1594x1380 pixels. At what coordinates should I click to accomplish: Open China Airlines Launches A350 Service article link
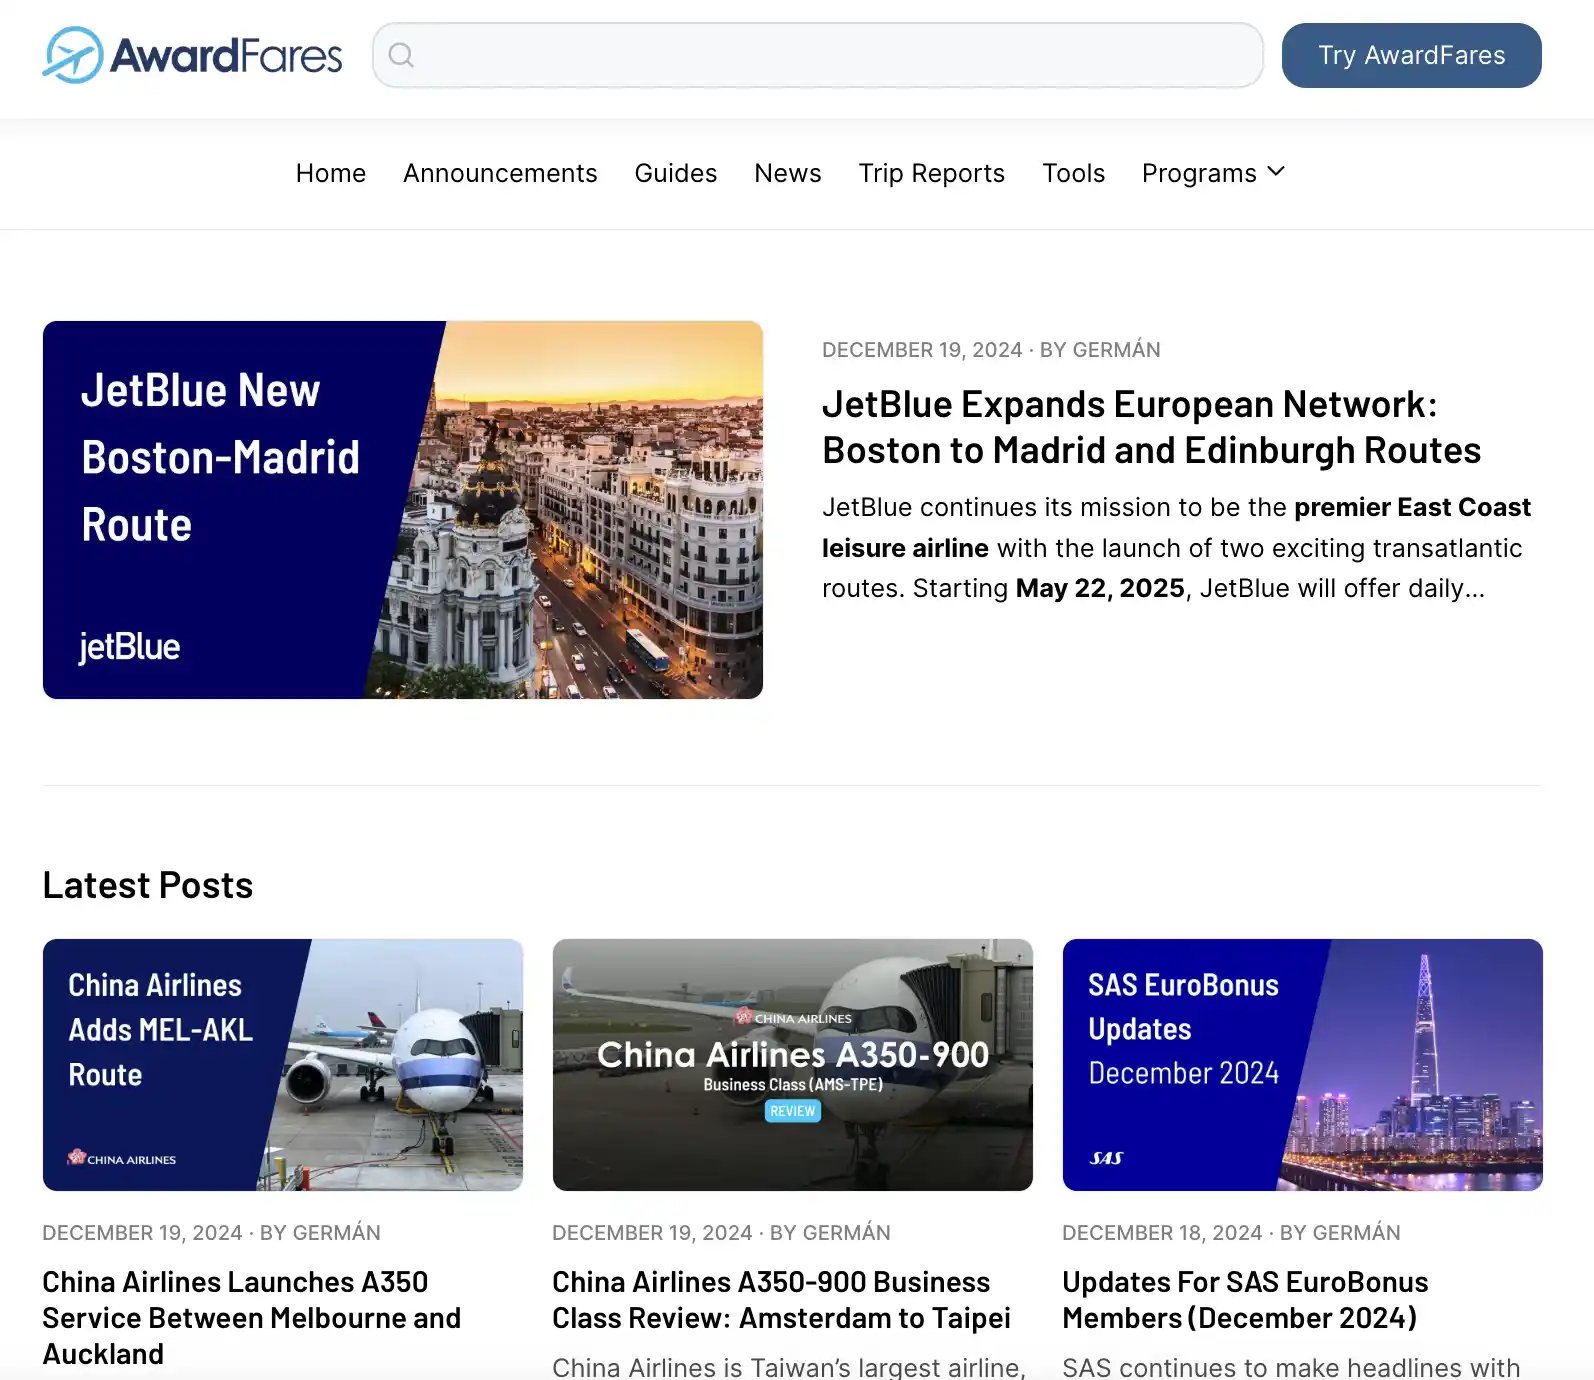[252, 1318]
